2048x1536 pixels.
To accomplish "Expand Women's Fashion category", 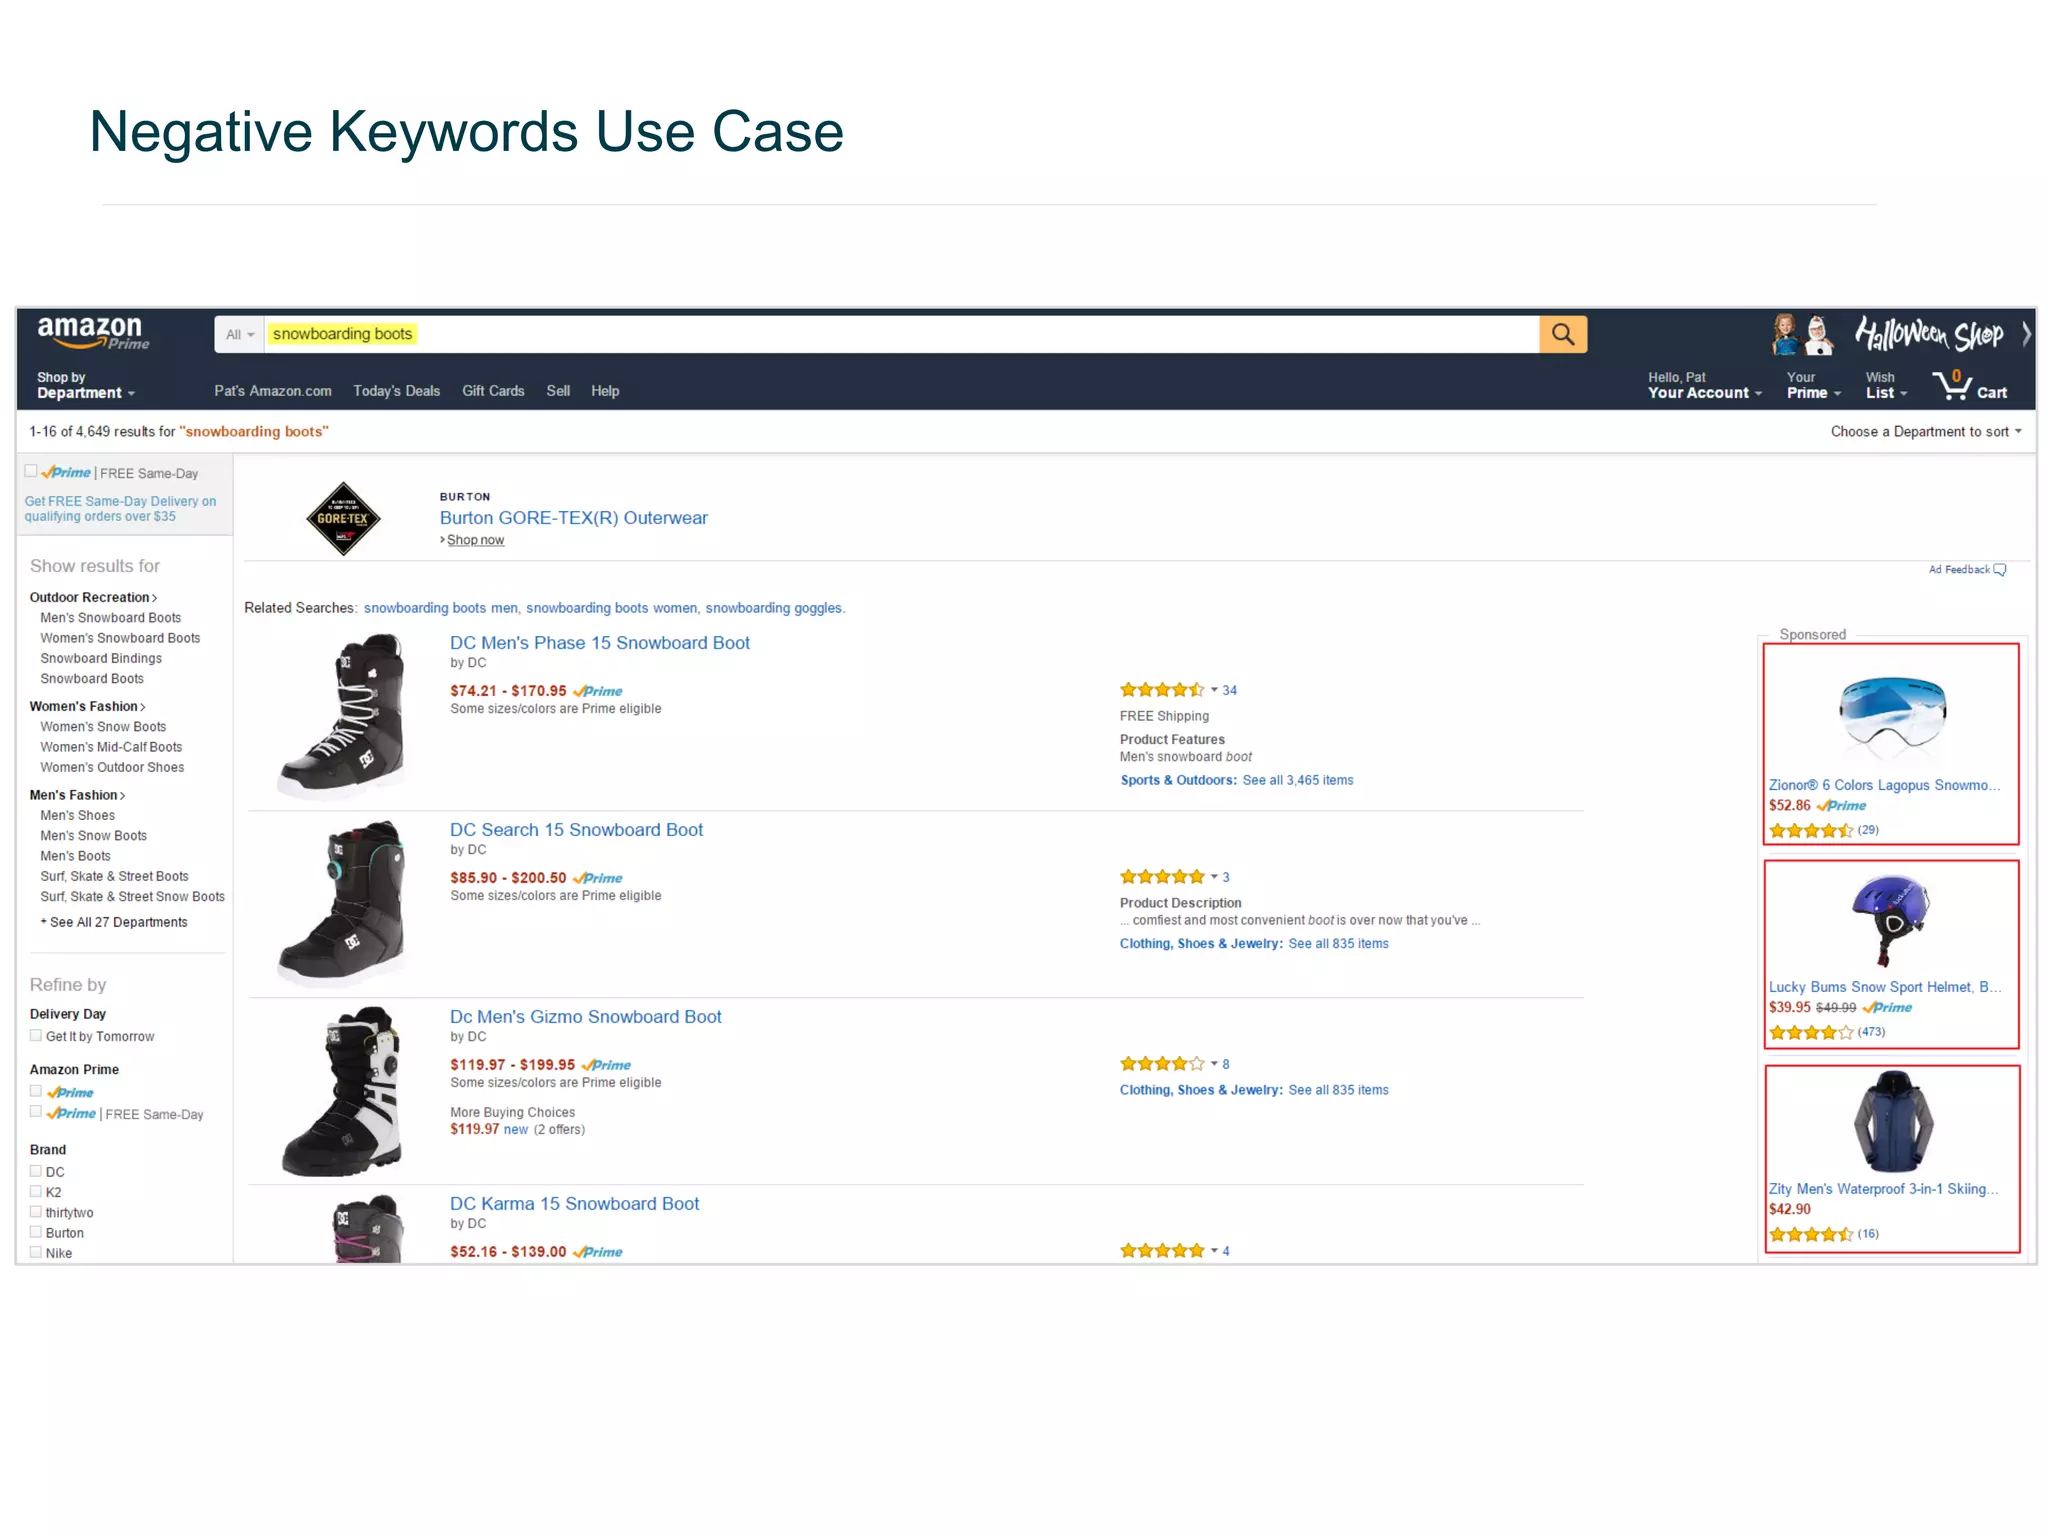I will click(x=87, y=706).
